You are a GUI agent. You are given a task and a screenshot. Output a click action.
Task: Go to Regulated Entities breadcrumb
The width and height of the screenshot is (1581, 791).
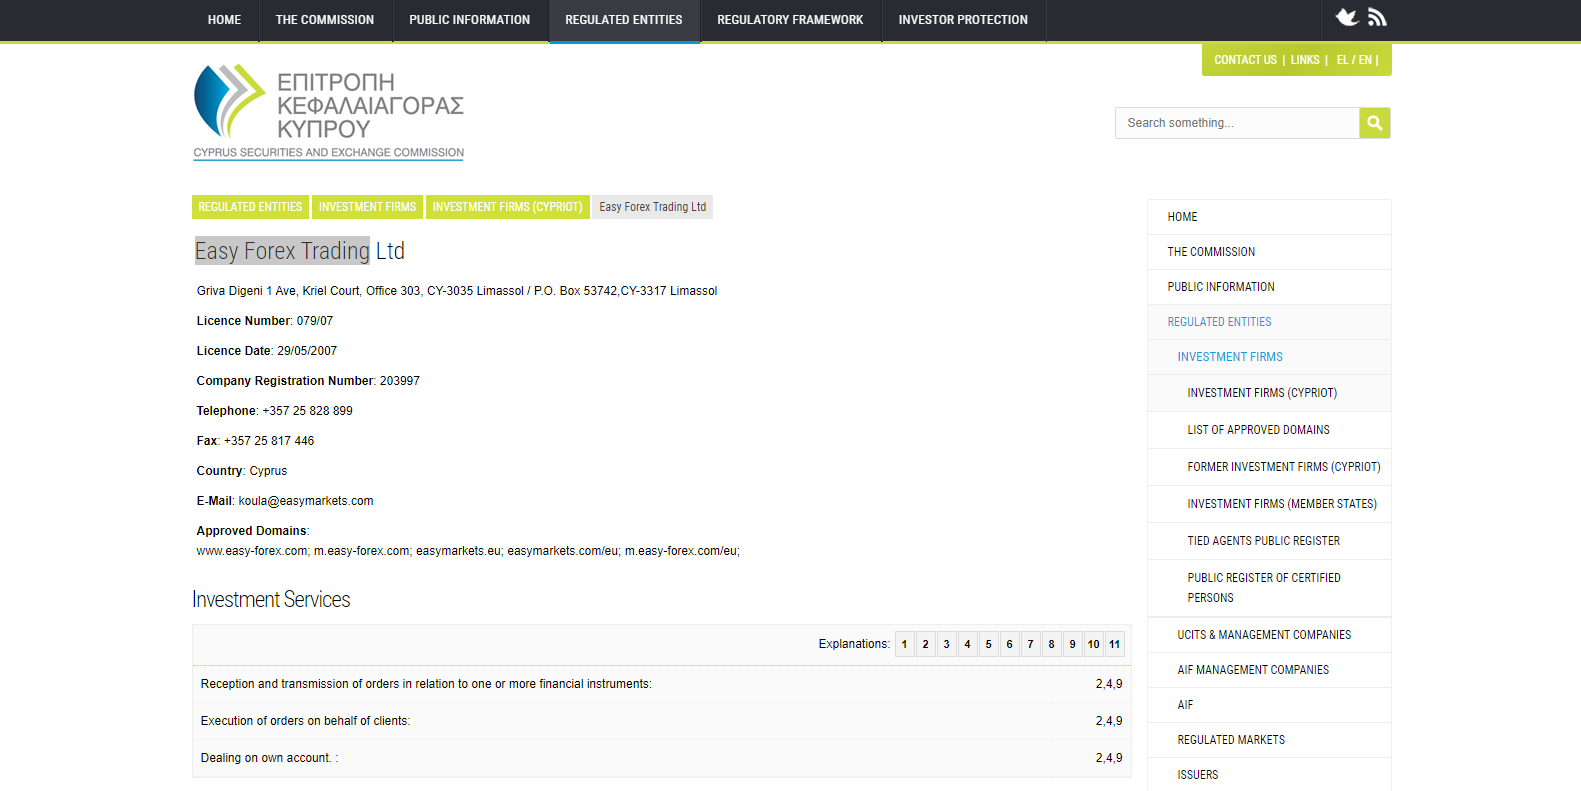[250, 207]
